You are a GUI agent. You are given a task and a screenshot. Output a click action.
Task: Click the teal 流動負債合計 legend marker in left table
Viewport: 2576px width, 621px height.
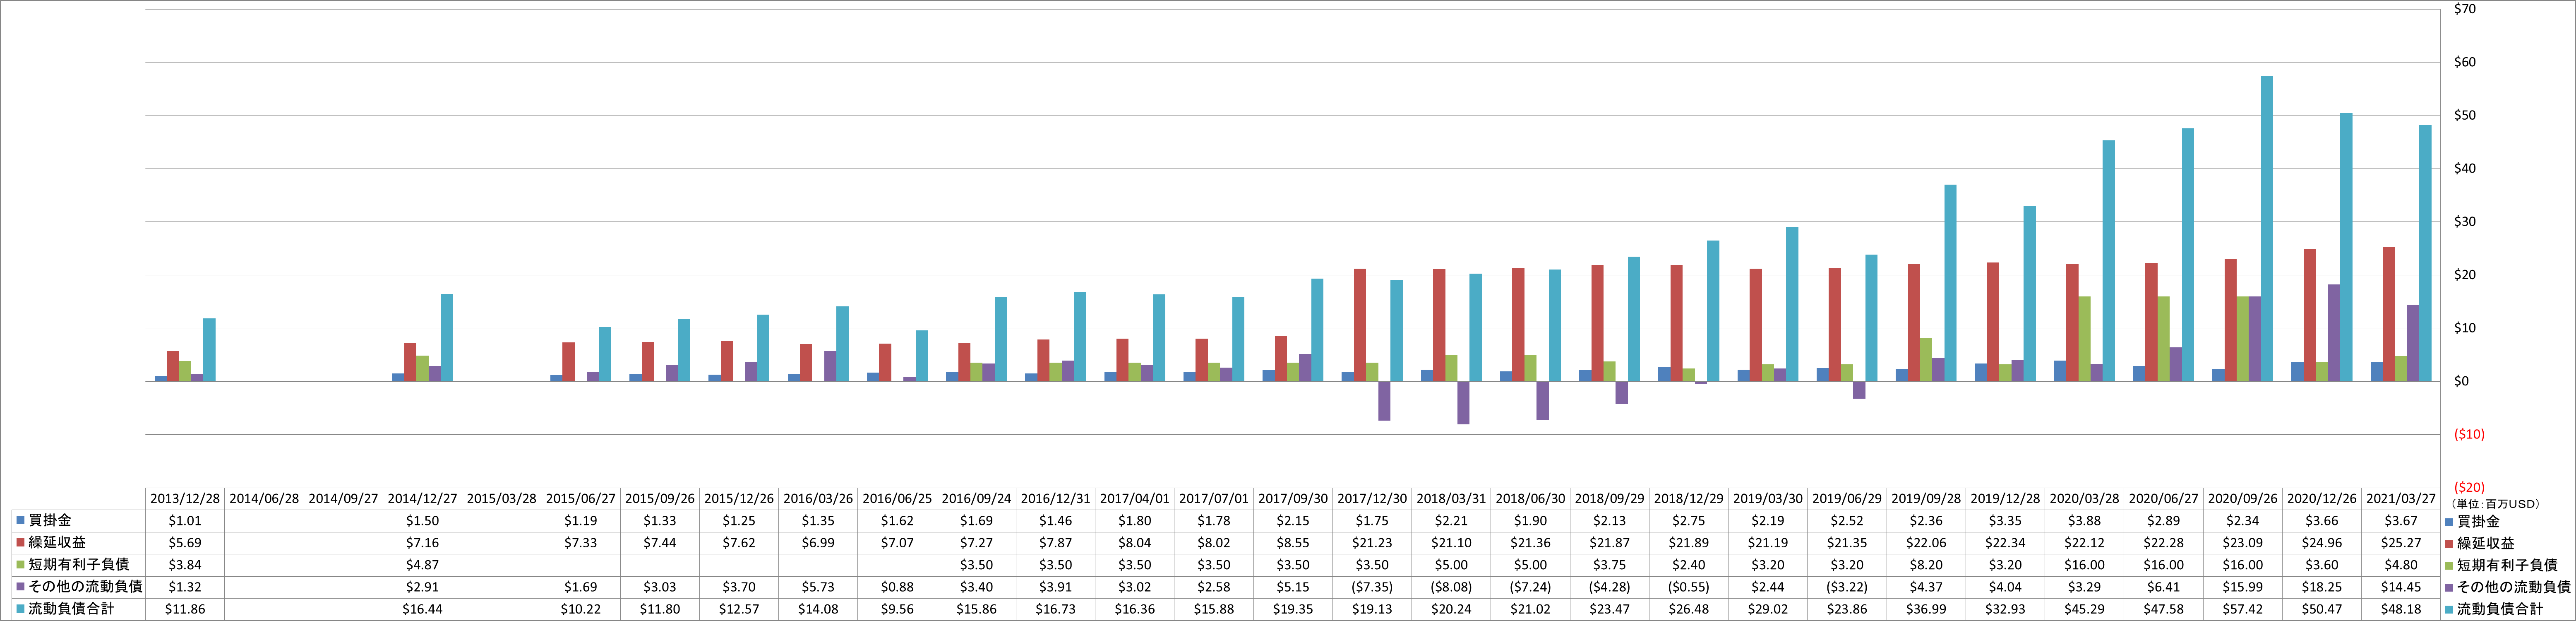(20, 609)
